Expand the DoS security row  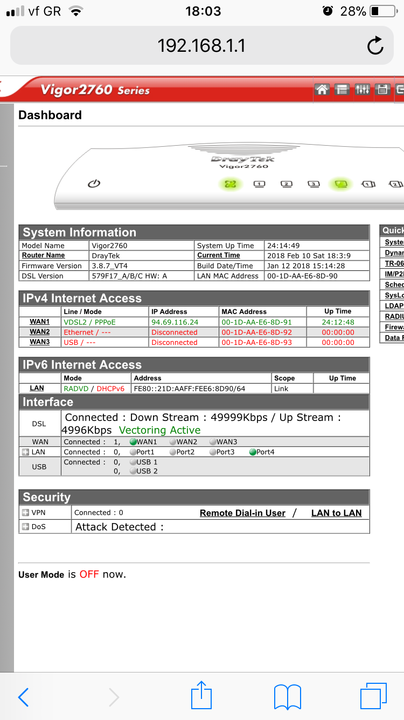(x=25, y=527)
